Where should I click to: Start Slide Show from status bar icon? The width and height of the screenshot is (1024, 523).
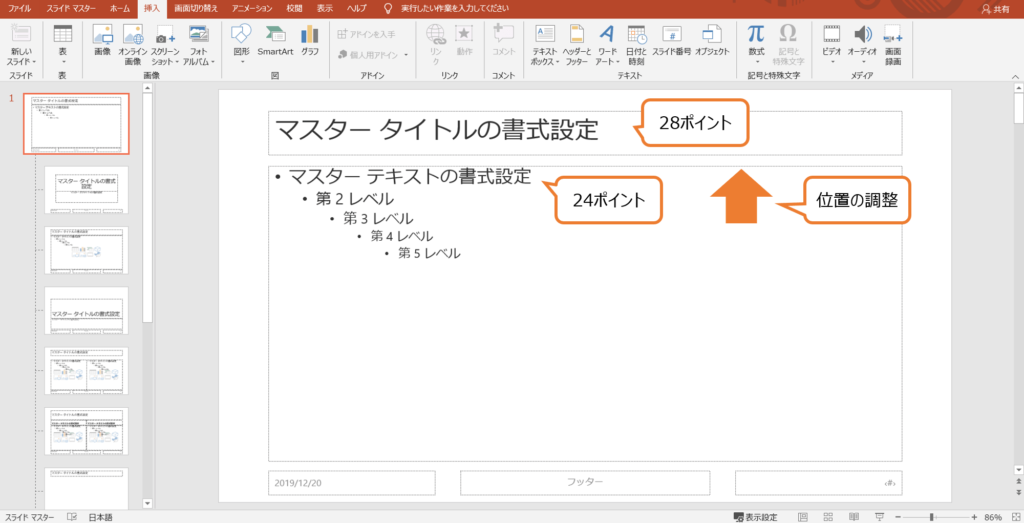pyautogui.click(x=880, y=516)
